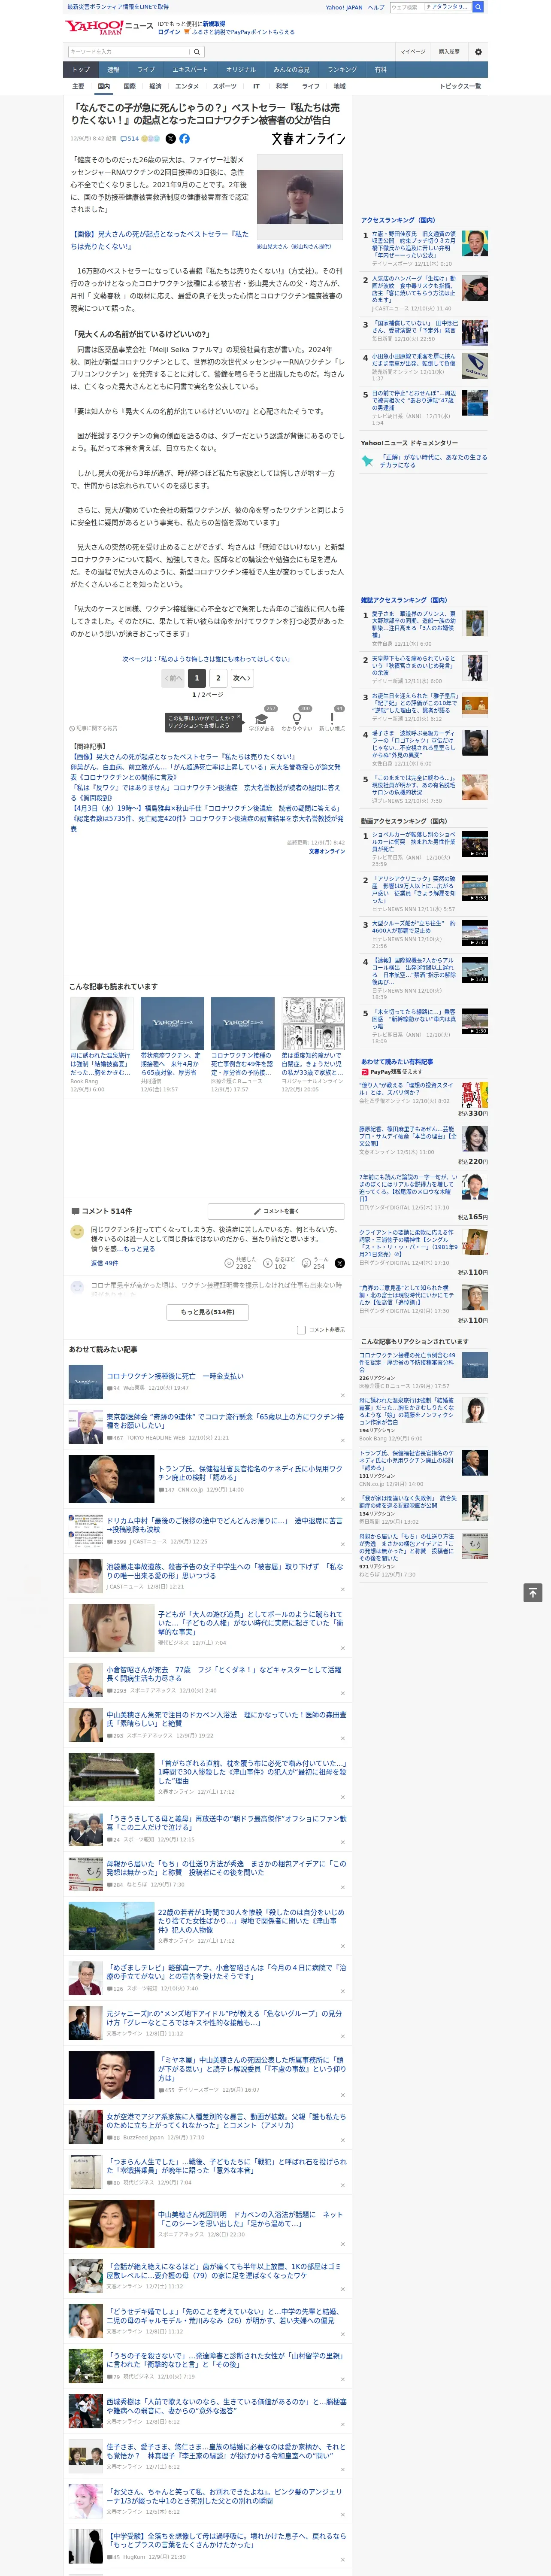Click the 共感した smiley reaction on first comment
The width and height of the screenshot is (551, 2576).
241,1263
